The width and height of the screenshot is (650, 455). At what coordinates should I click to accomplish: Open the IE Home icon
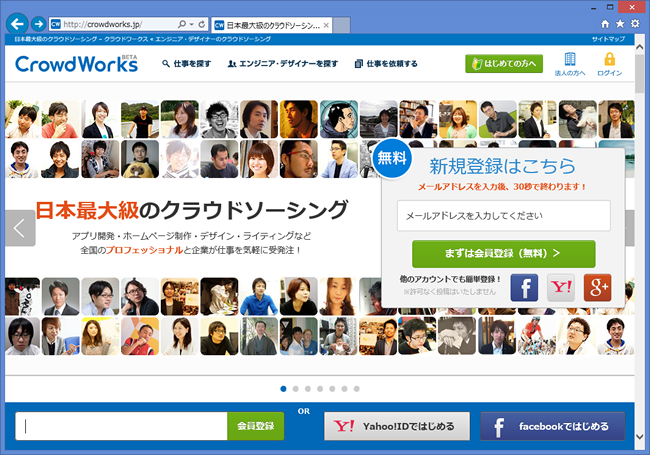click(604, 22)
